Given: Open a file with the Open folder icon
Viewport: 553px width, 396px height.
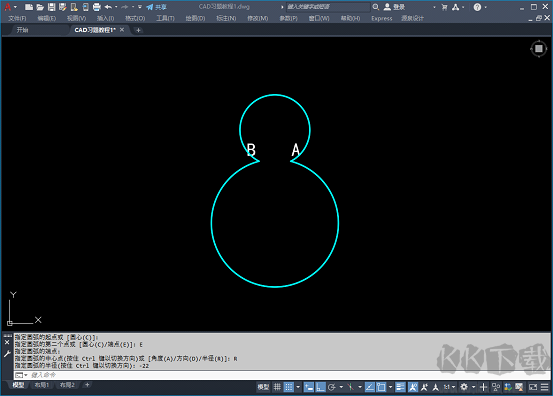Looking at the screenshot, I should coord(40,7).
